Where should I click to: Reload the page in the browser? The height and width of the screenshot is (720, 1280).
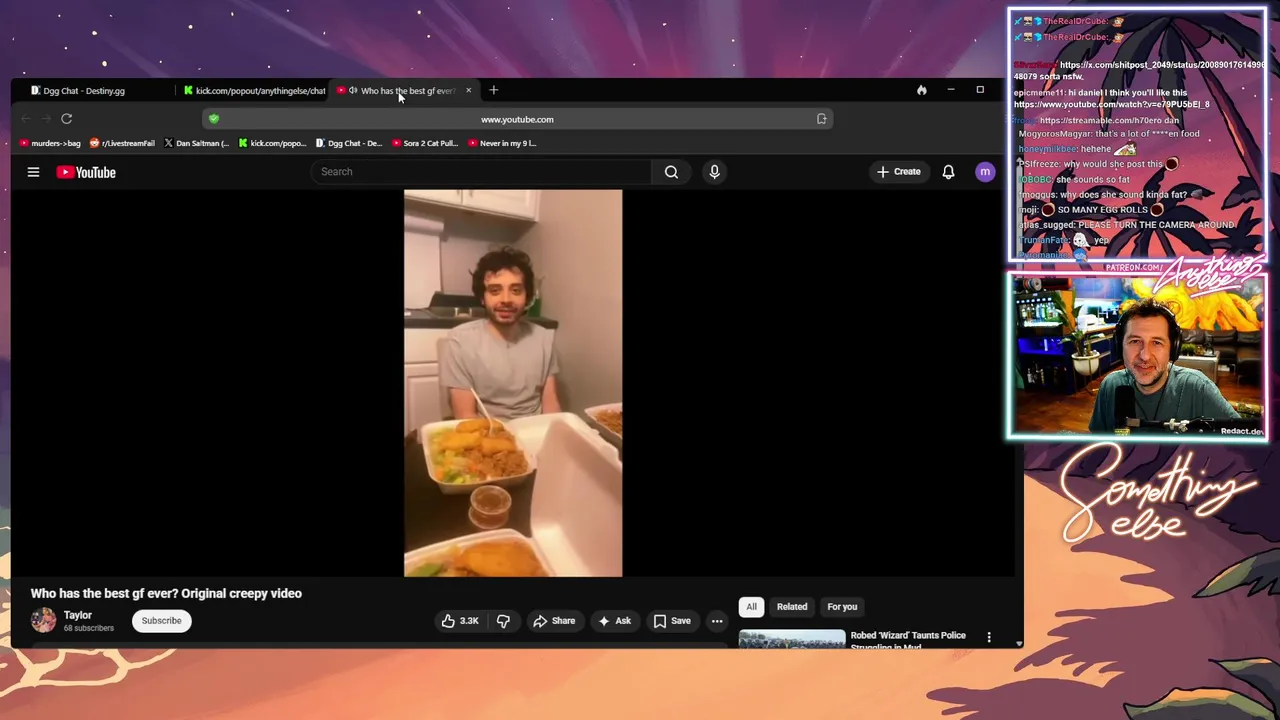pyautogui.click(x=66, y=119)
